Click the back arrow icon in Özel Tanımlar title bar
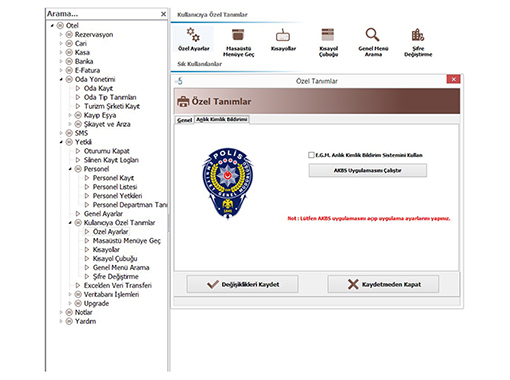The height and width of the screenshot is (380, 510). [x=179, y=81]
